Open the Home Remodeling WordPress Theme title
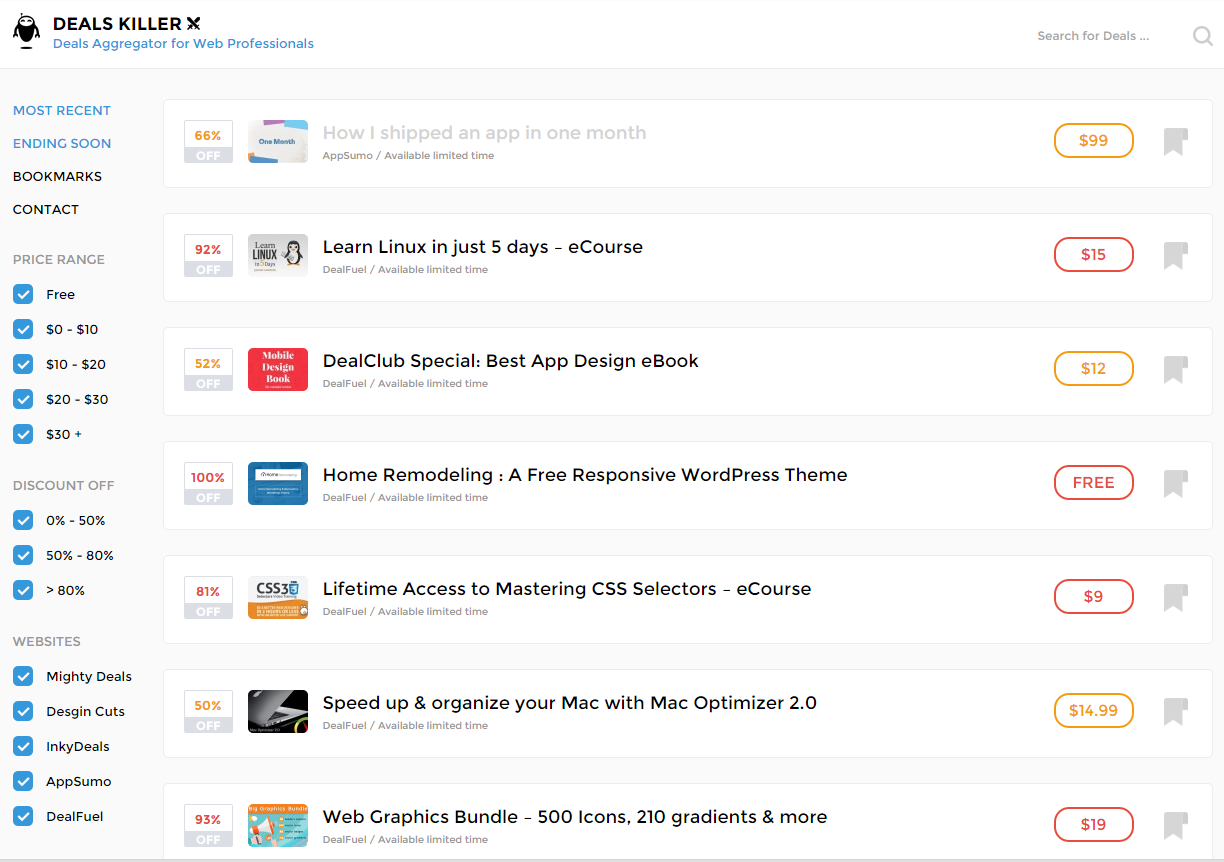1224x862 pixels. pyautogui.click(x=585, y=475)
